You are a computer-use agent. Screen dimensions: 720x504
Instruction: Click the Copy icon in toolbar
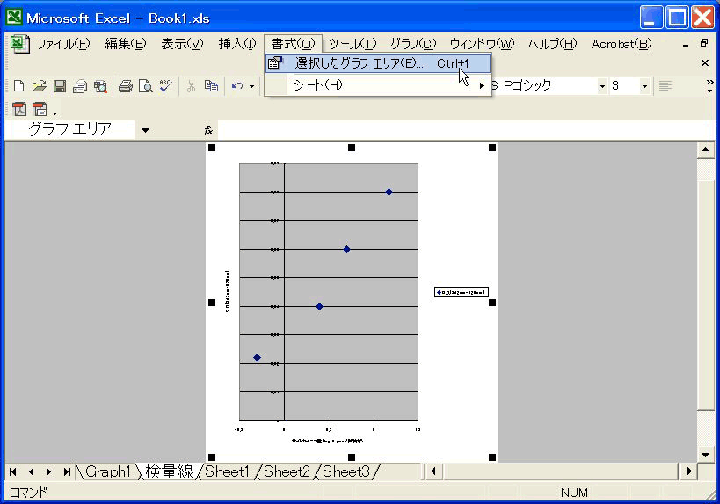(211, 86)
